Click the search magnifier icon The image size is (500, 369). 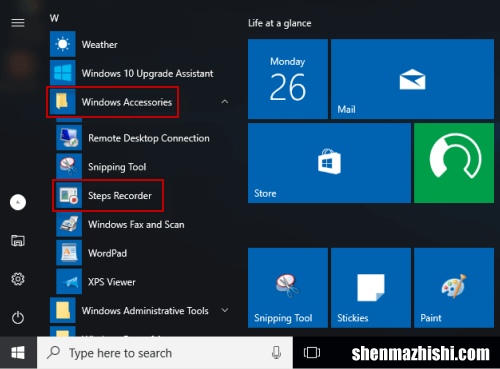point(53,352)
